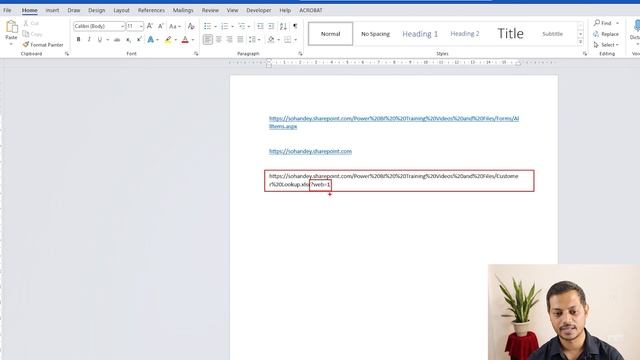This screenshot has width=640, height=360.
Task: Start a numbered list
Action: [224, 26]
